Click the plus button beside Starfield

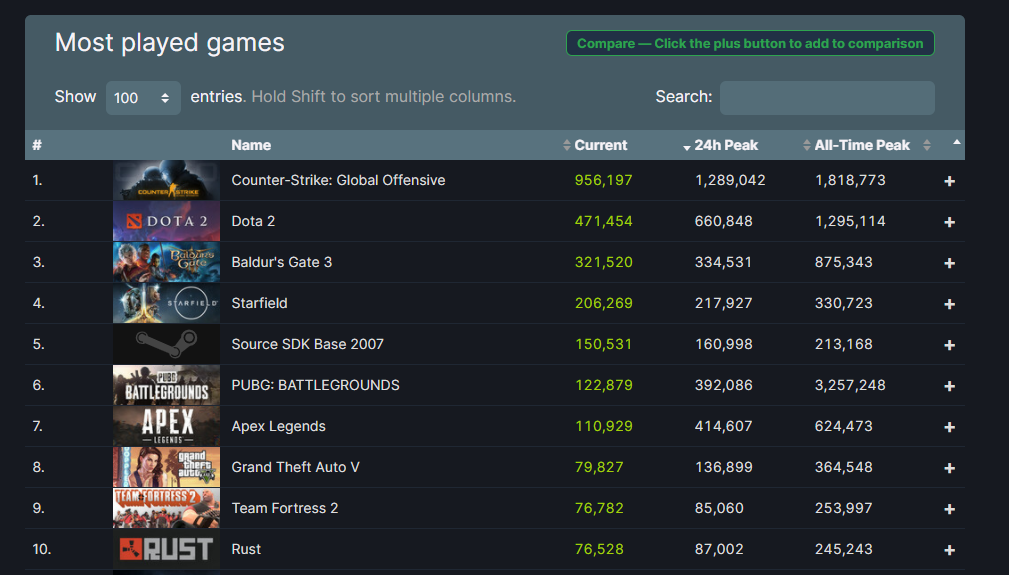click(949, 304)
